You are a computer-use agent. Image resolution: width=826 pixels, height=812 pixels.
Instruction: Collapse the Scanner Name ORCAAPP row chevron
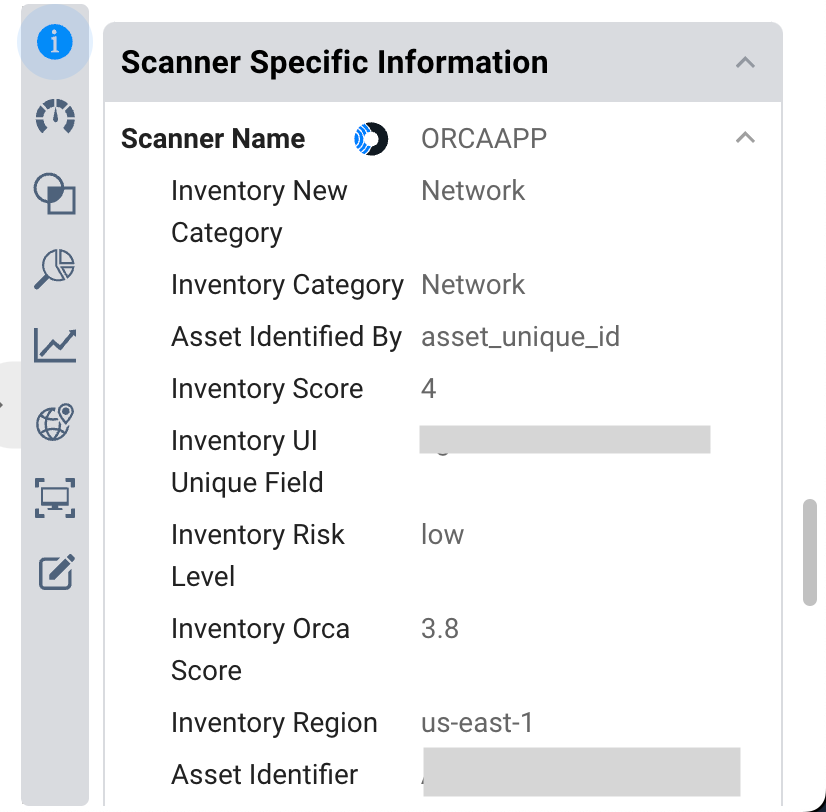[x=745, y=138]
